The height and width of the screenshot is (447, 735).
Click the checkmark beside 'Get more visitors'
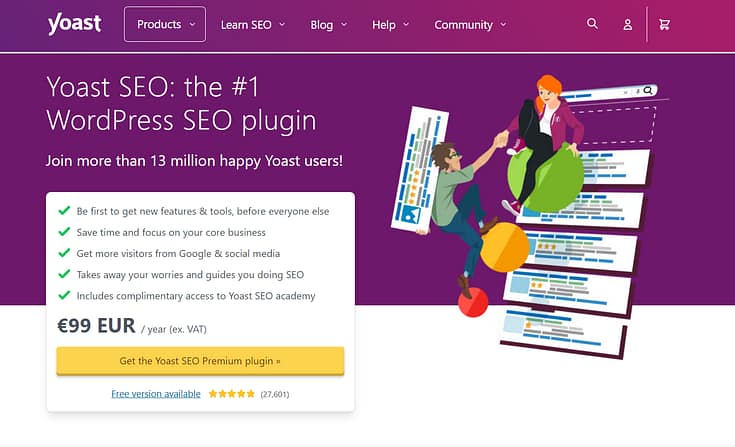(64, 253)
